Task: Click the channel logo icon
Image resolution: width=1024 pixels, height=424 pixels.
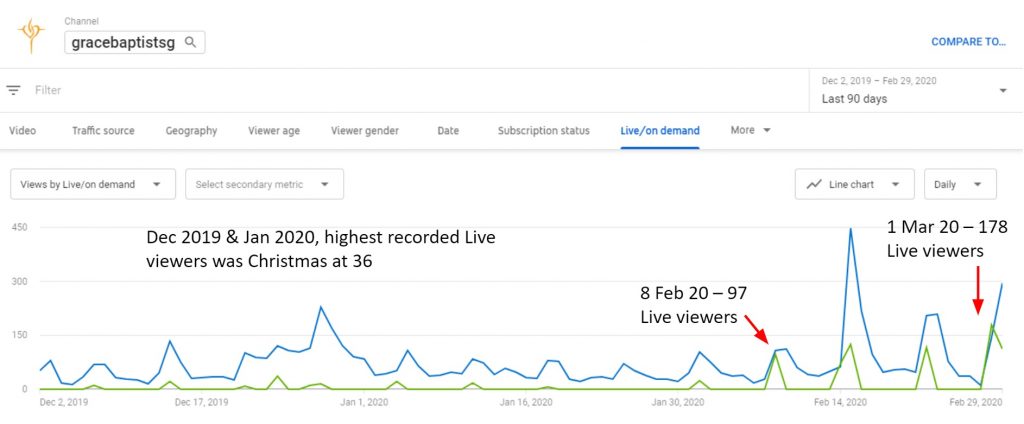Action: tap(31, 37)
